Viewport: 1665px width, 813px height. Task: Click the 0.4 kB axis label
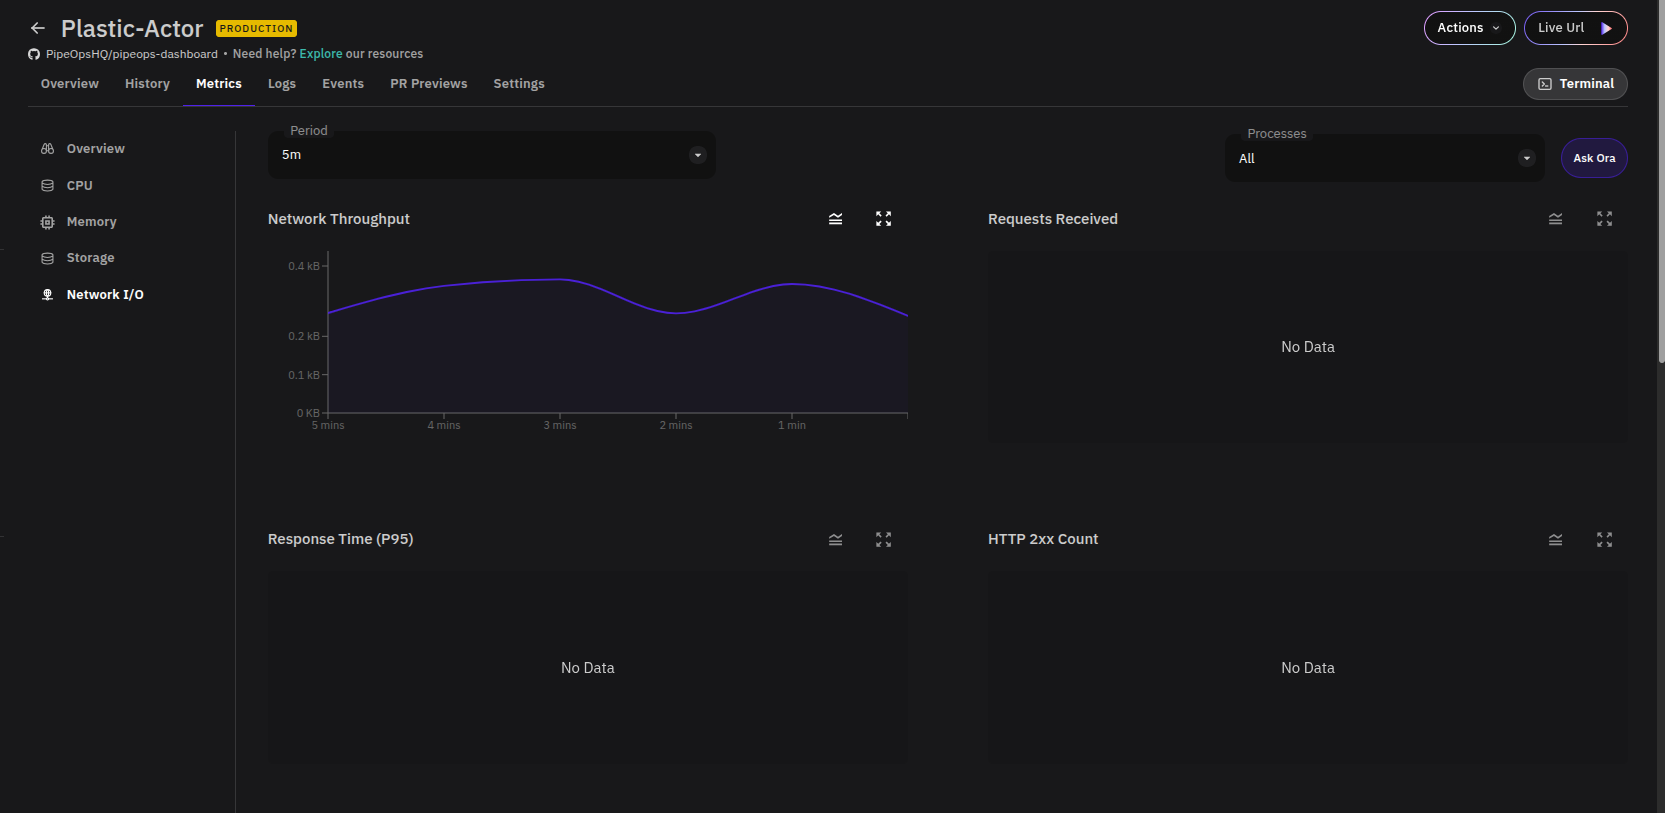304,266
